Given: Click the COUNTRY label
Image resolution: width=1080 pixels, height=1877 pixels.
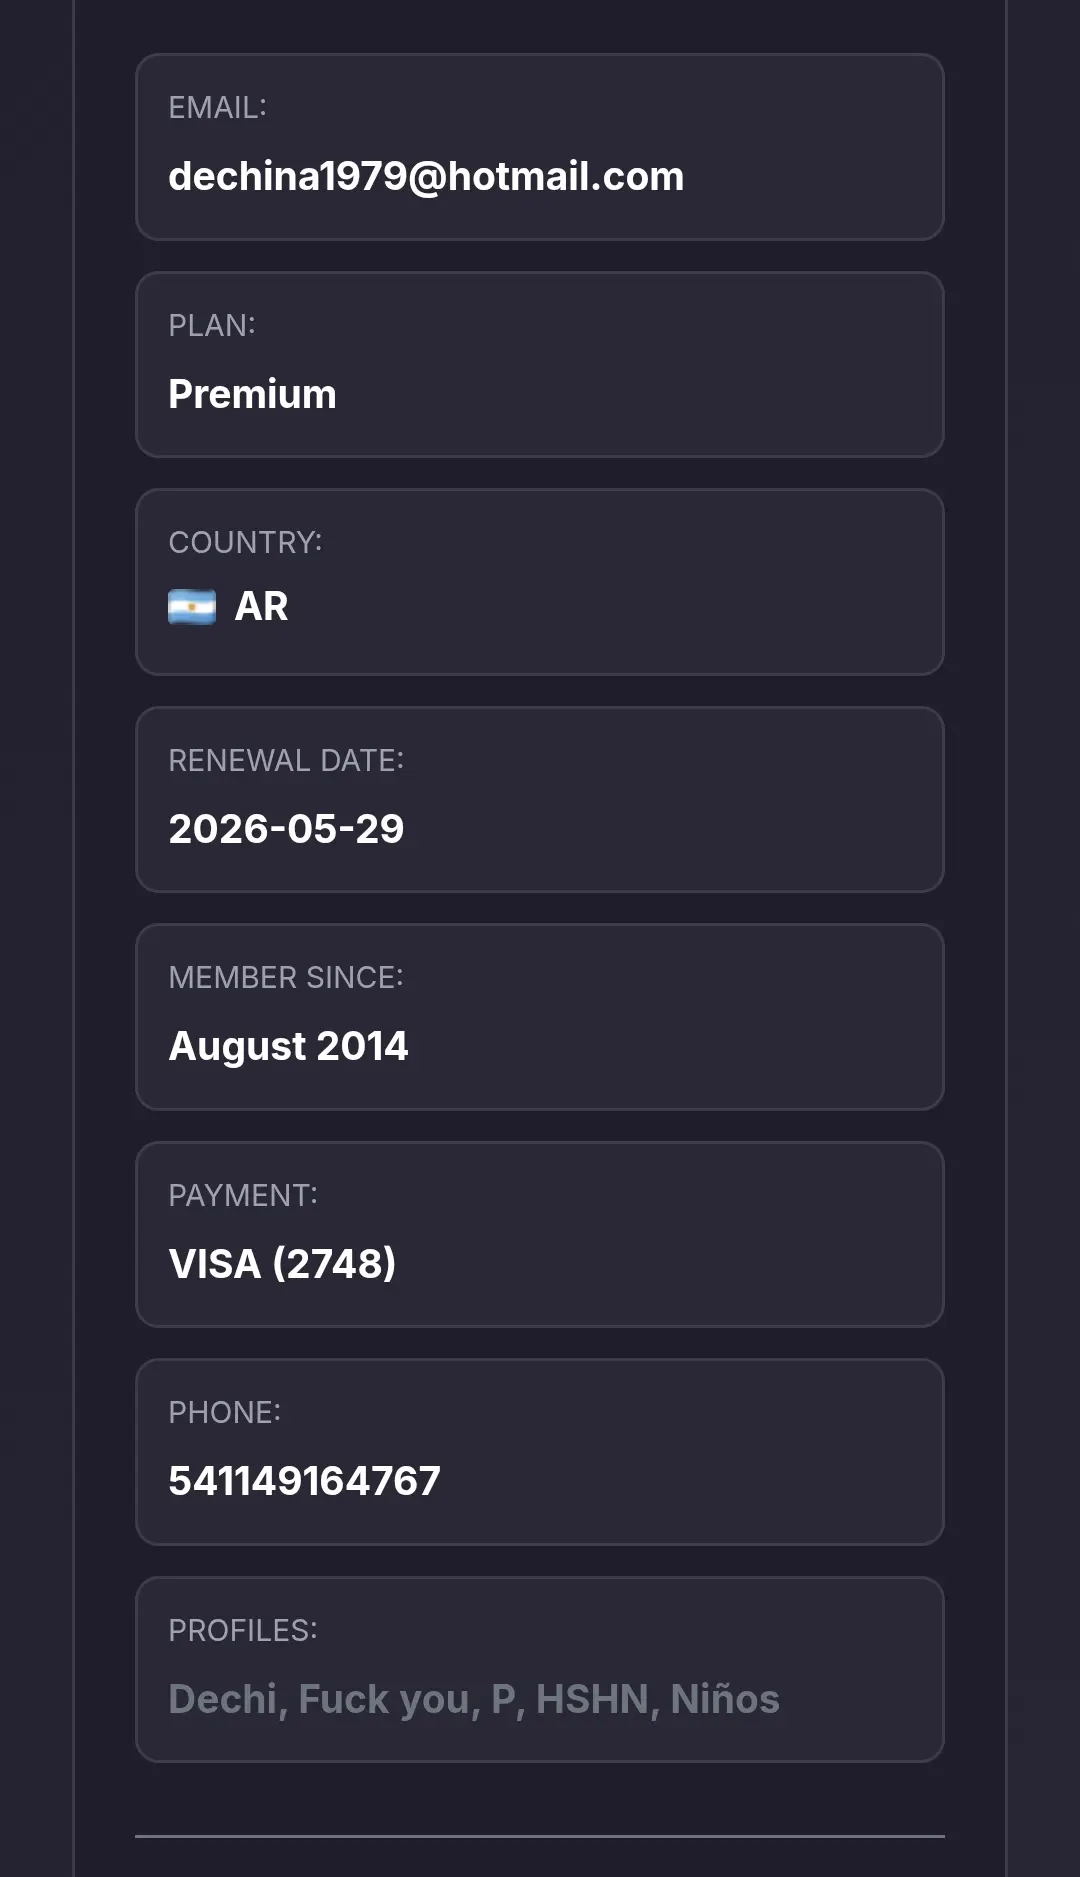Looking at the screenshot, I should click(x=245, y=542).
